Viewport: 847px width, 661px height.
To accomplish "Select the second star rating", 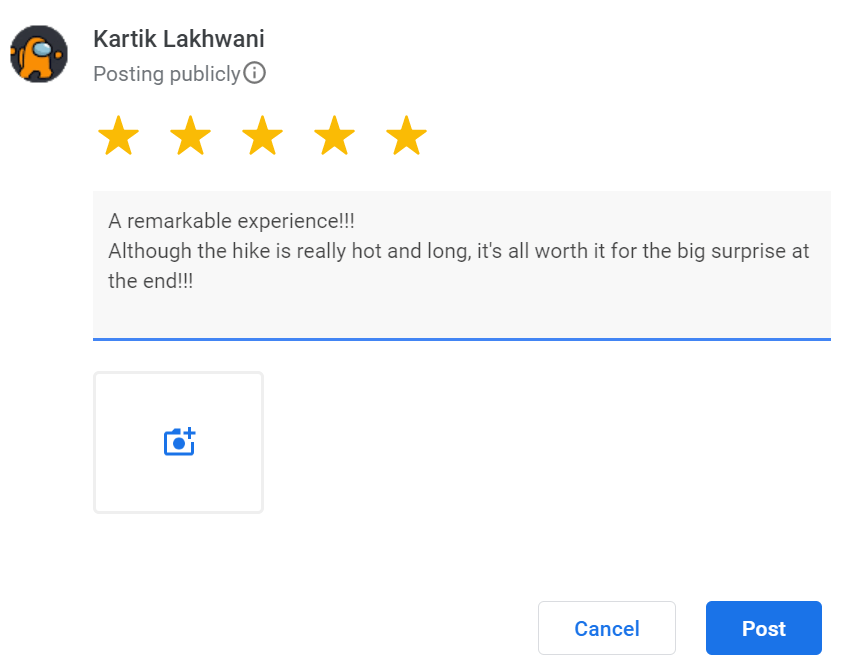I will (x=190, y=137).
